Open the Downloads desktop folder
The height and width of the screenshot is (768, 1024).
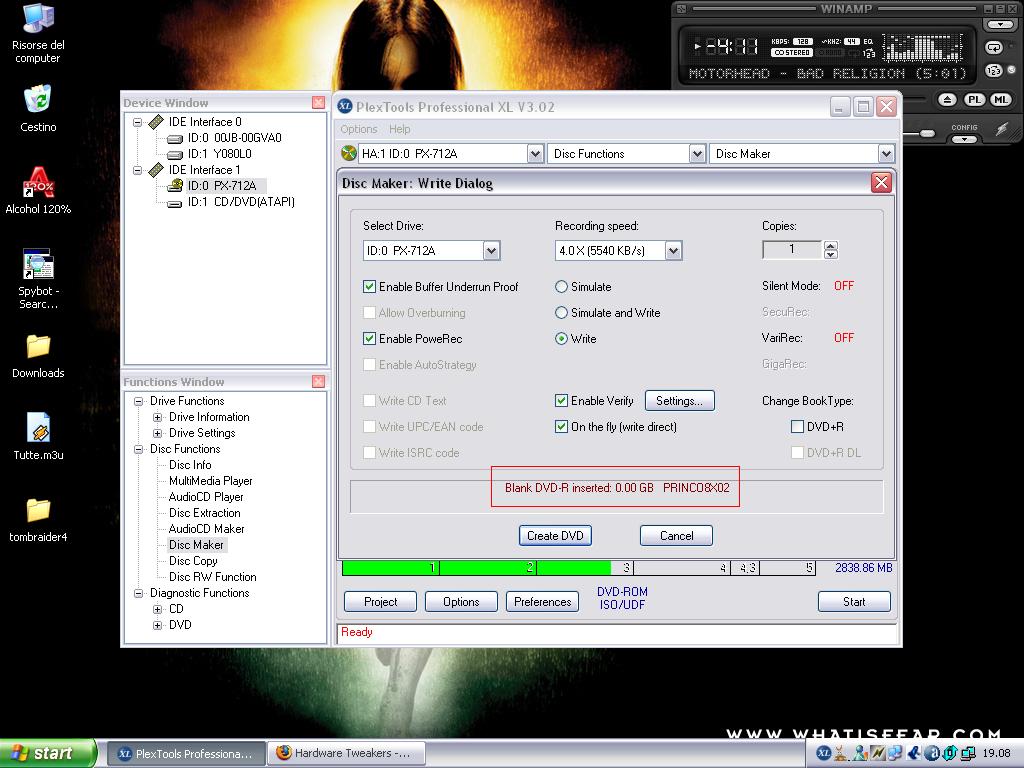38,356
